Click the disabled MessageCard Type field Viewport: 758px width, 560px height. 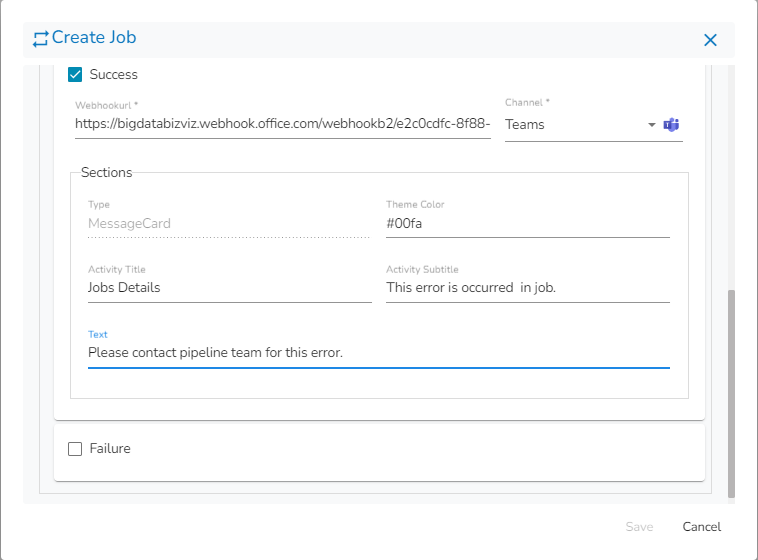coord(229,224)
